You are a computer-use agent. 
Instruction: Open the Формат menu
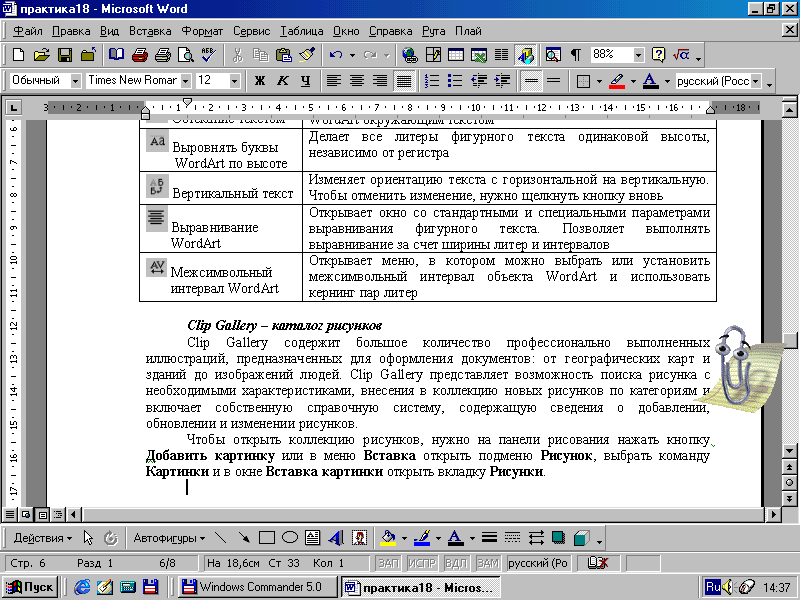[203, 31]
